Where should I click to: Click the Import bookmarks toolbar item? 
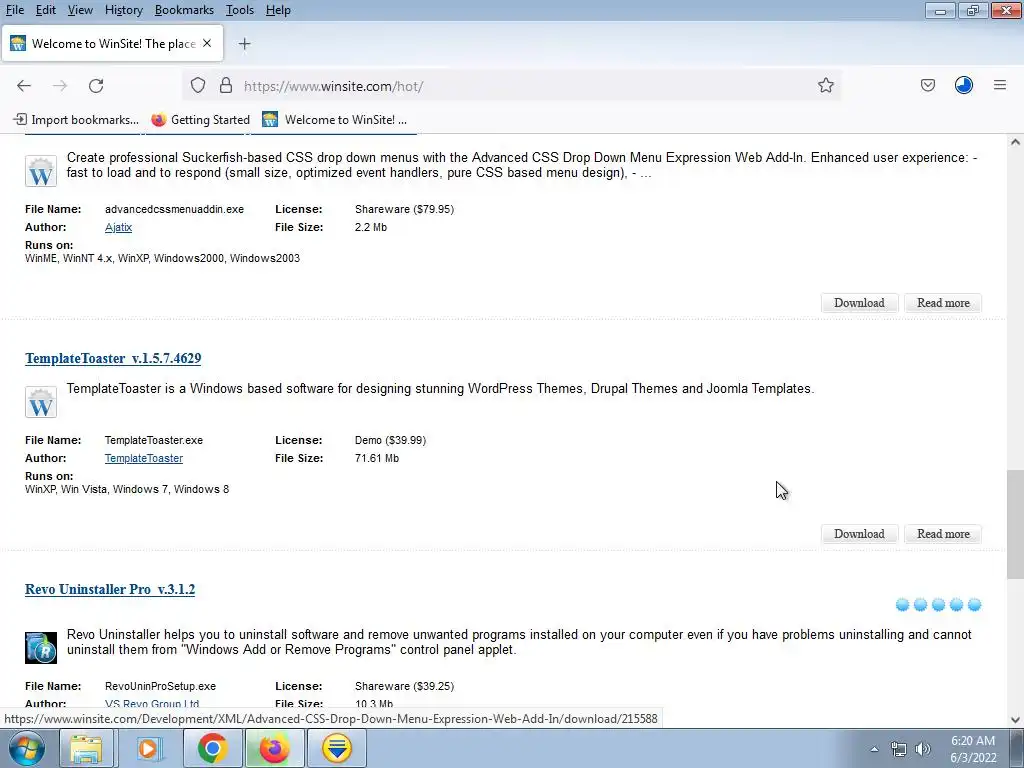(76, 120)
